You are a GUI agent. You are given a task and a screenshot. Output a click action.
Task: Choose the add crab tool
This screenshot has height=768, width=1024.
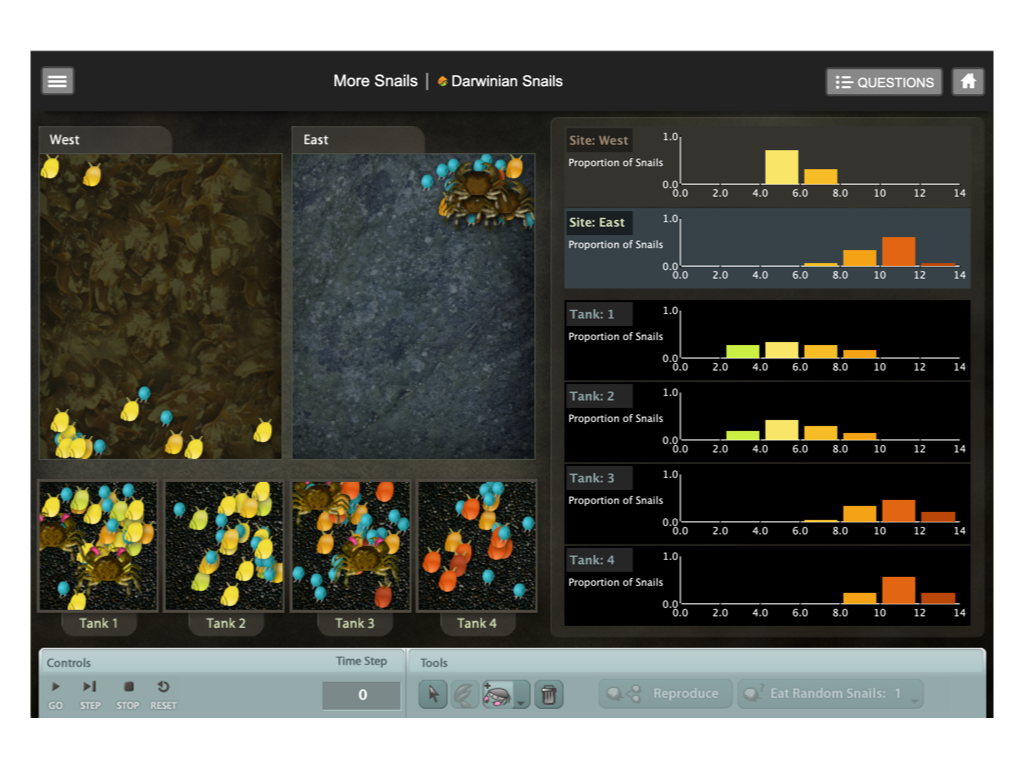pyautogui.click(x=496, y=695)
